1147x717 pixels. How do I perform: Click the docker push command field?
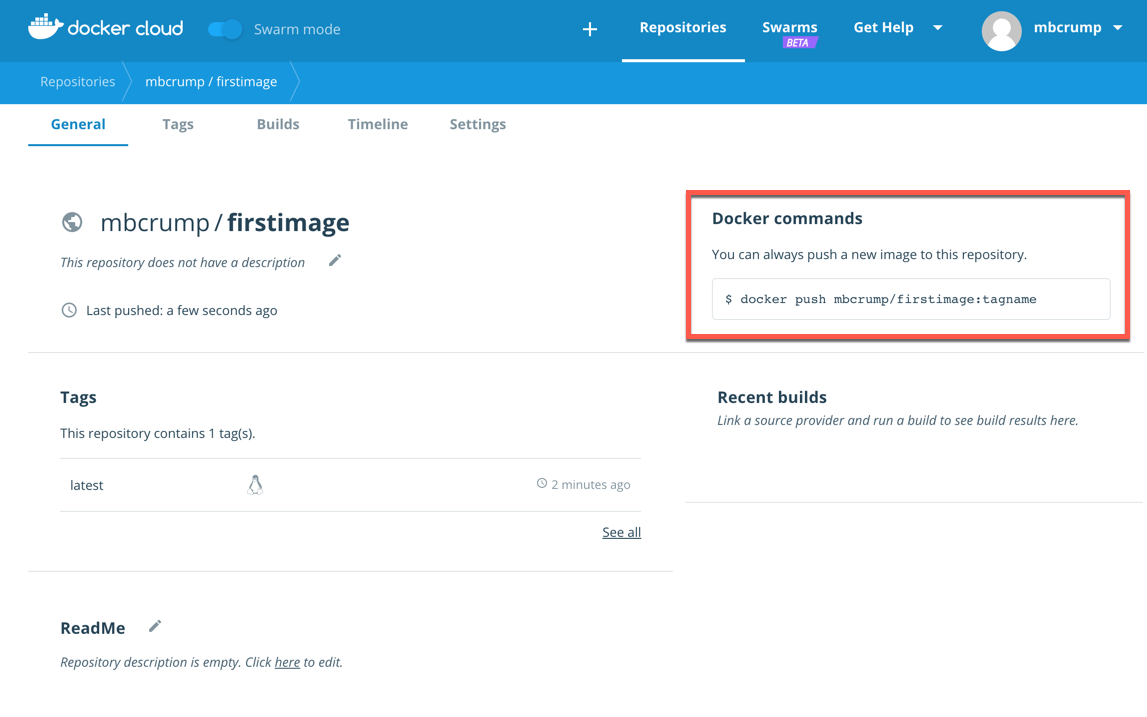pos(910,299)
